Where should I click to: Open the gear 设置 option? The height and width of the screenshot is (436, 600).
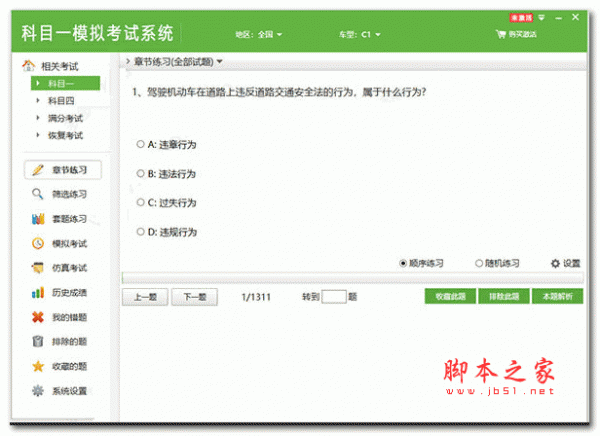pyautogui.click(x=566, y=263)
